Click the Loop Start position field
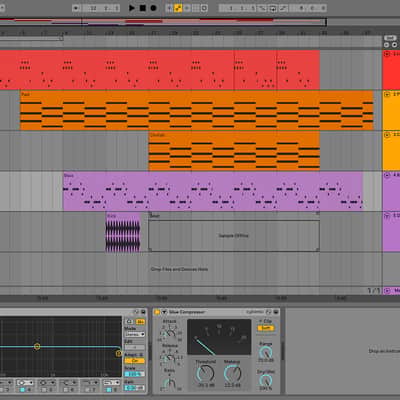The height and width of the screenshot is (400, 400). (237, 8)
